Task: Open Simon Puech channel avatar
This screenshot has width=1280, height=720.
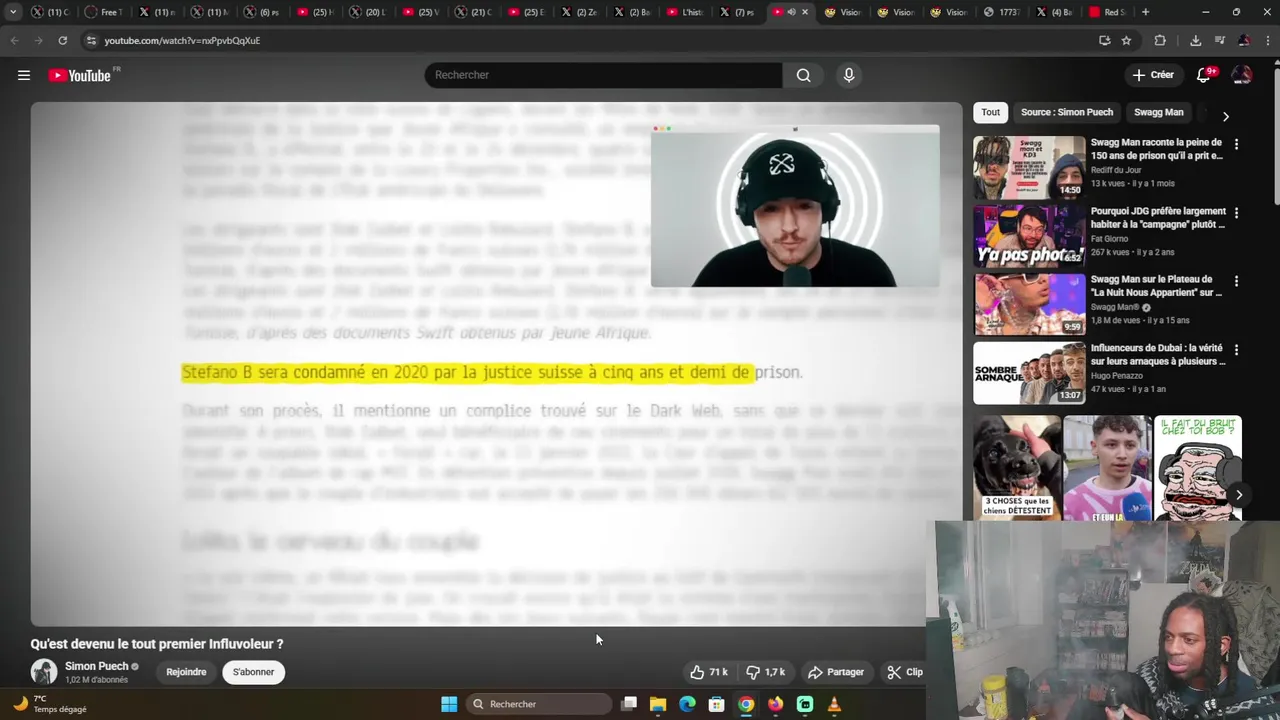Action: (x=44, y=672)
